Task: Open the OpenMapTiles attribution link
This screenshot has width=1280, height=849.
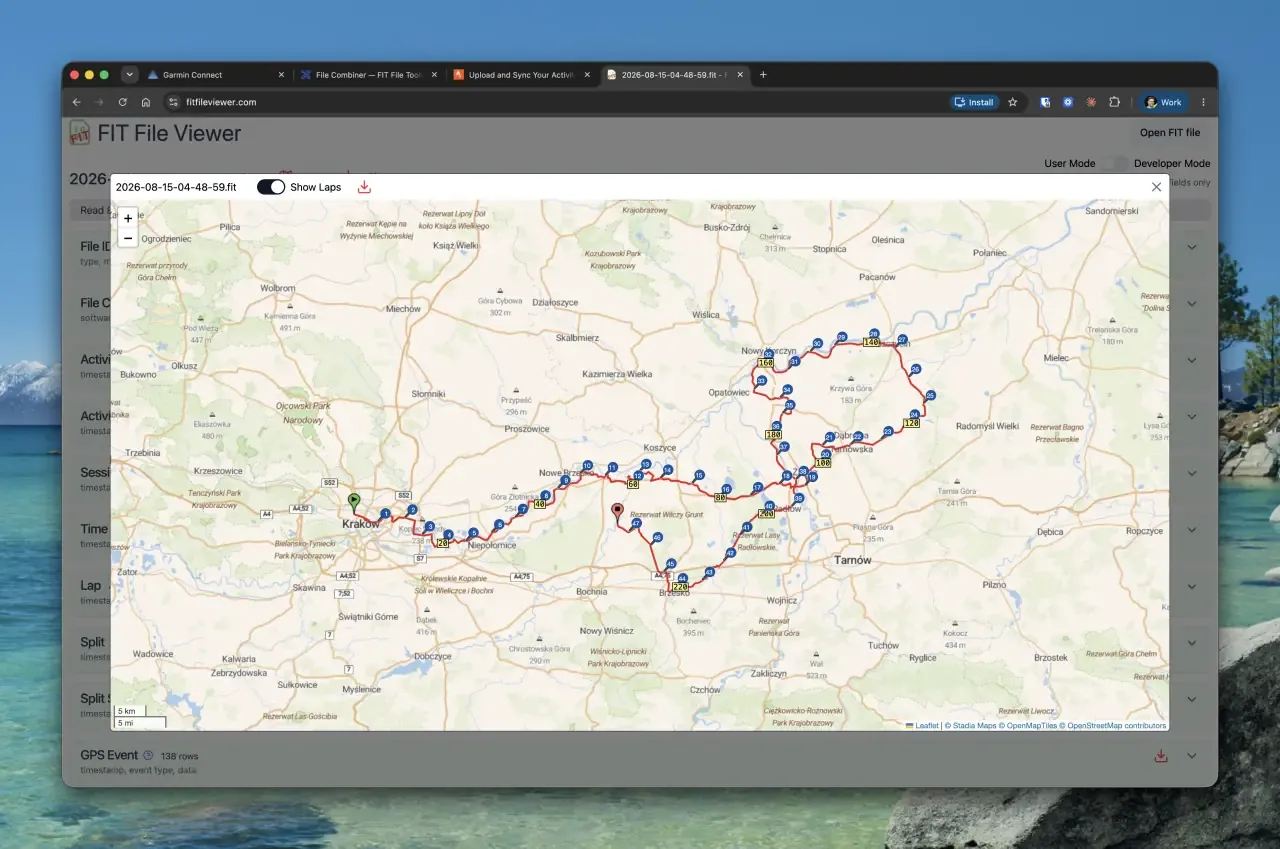Action: pos(1031,726)
